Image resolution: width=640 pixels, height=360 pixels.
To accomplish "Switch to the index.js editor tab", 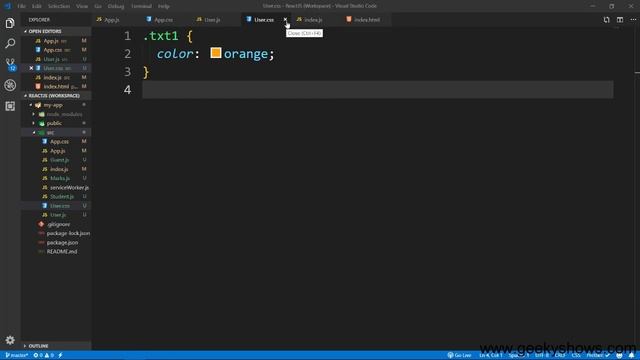I will [317, 20].
